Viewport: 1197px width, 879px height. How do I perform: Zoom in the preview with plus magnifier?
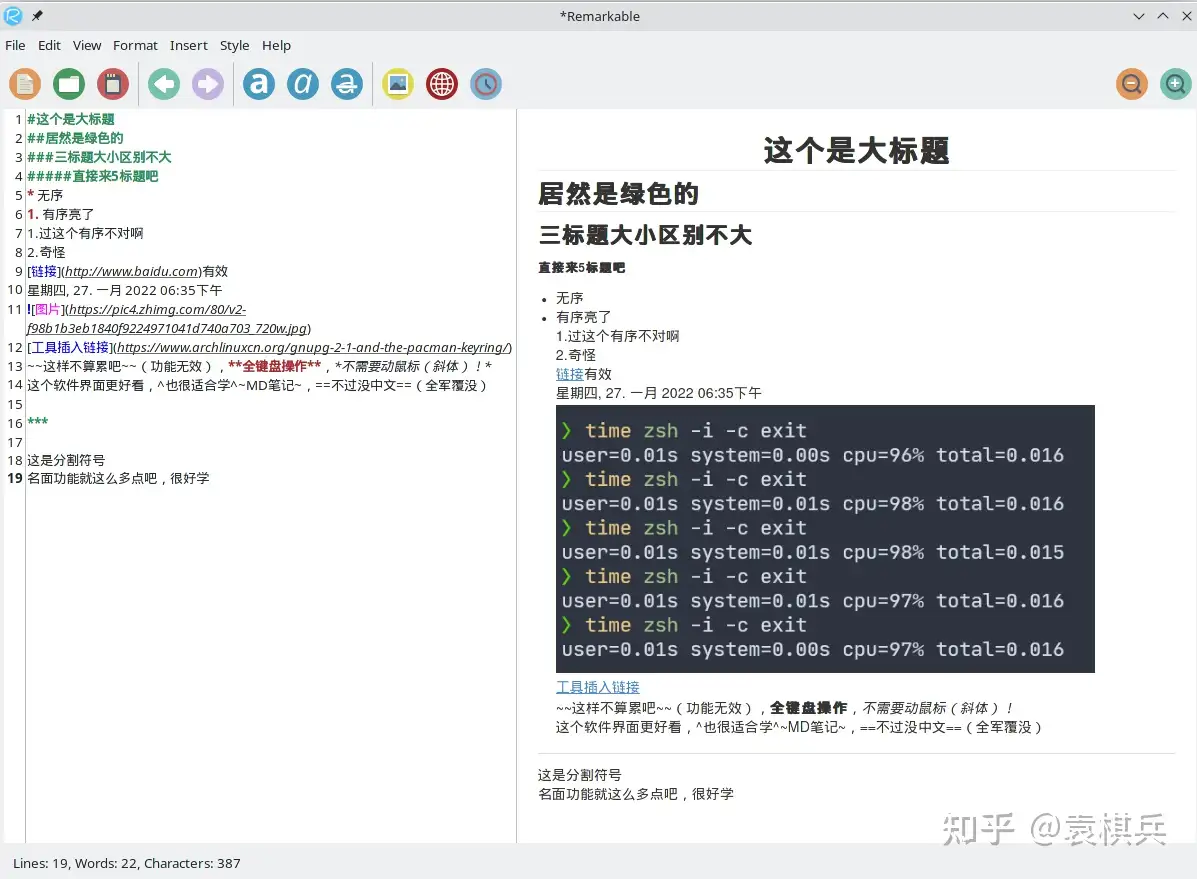pos(1176,84)
